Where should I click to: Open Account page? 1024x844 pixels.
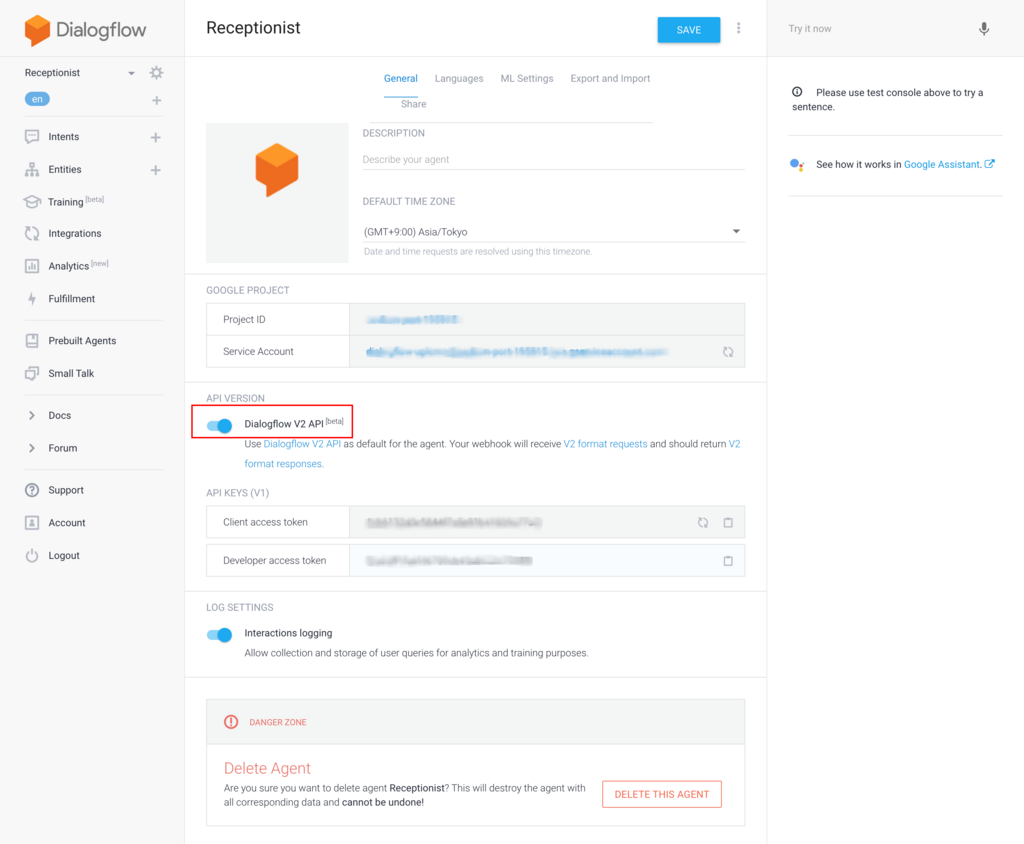click(67, 523)
